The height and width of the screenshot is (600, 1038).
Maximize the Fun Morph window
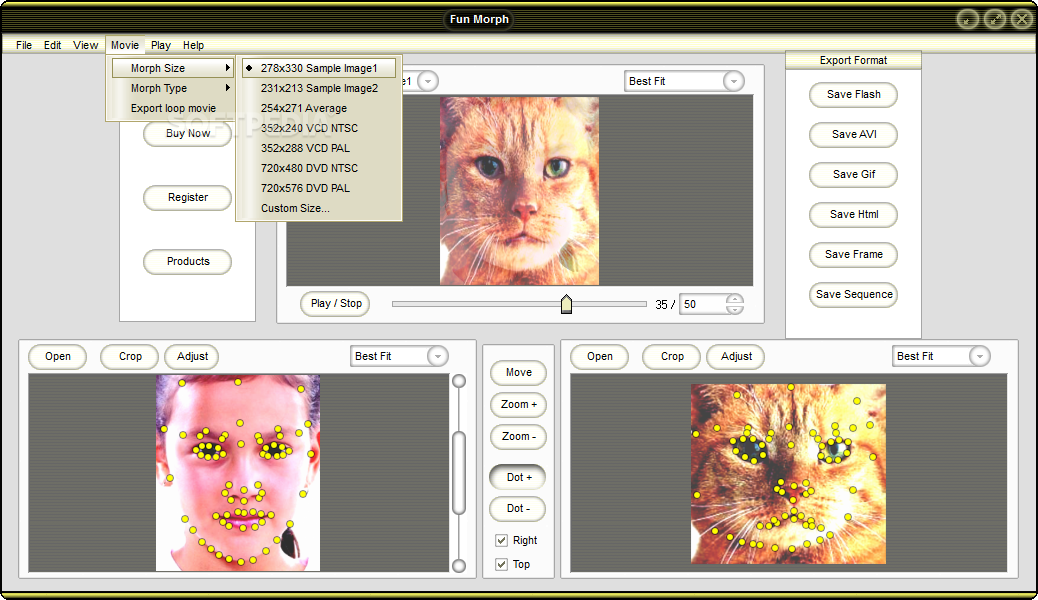[x=995, y=19]
